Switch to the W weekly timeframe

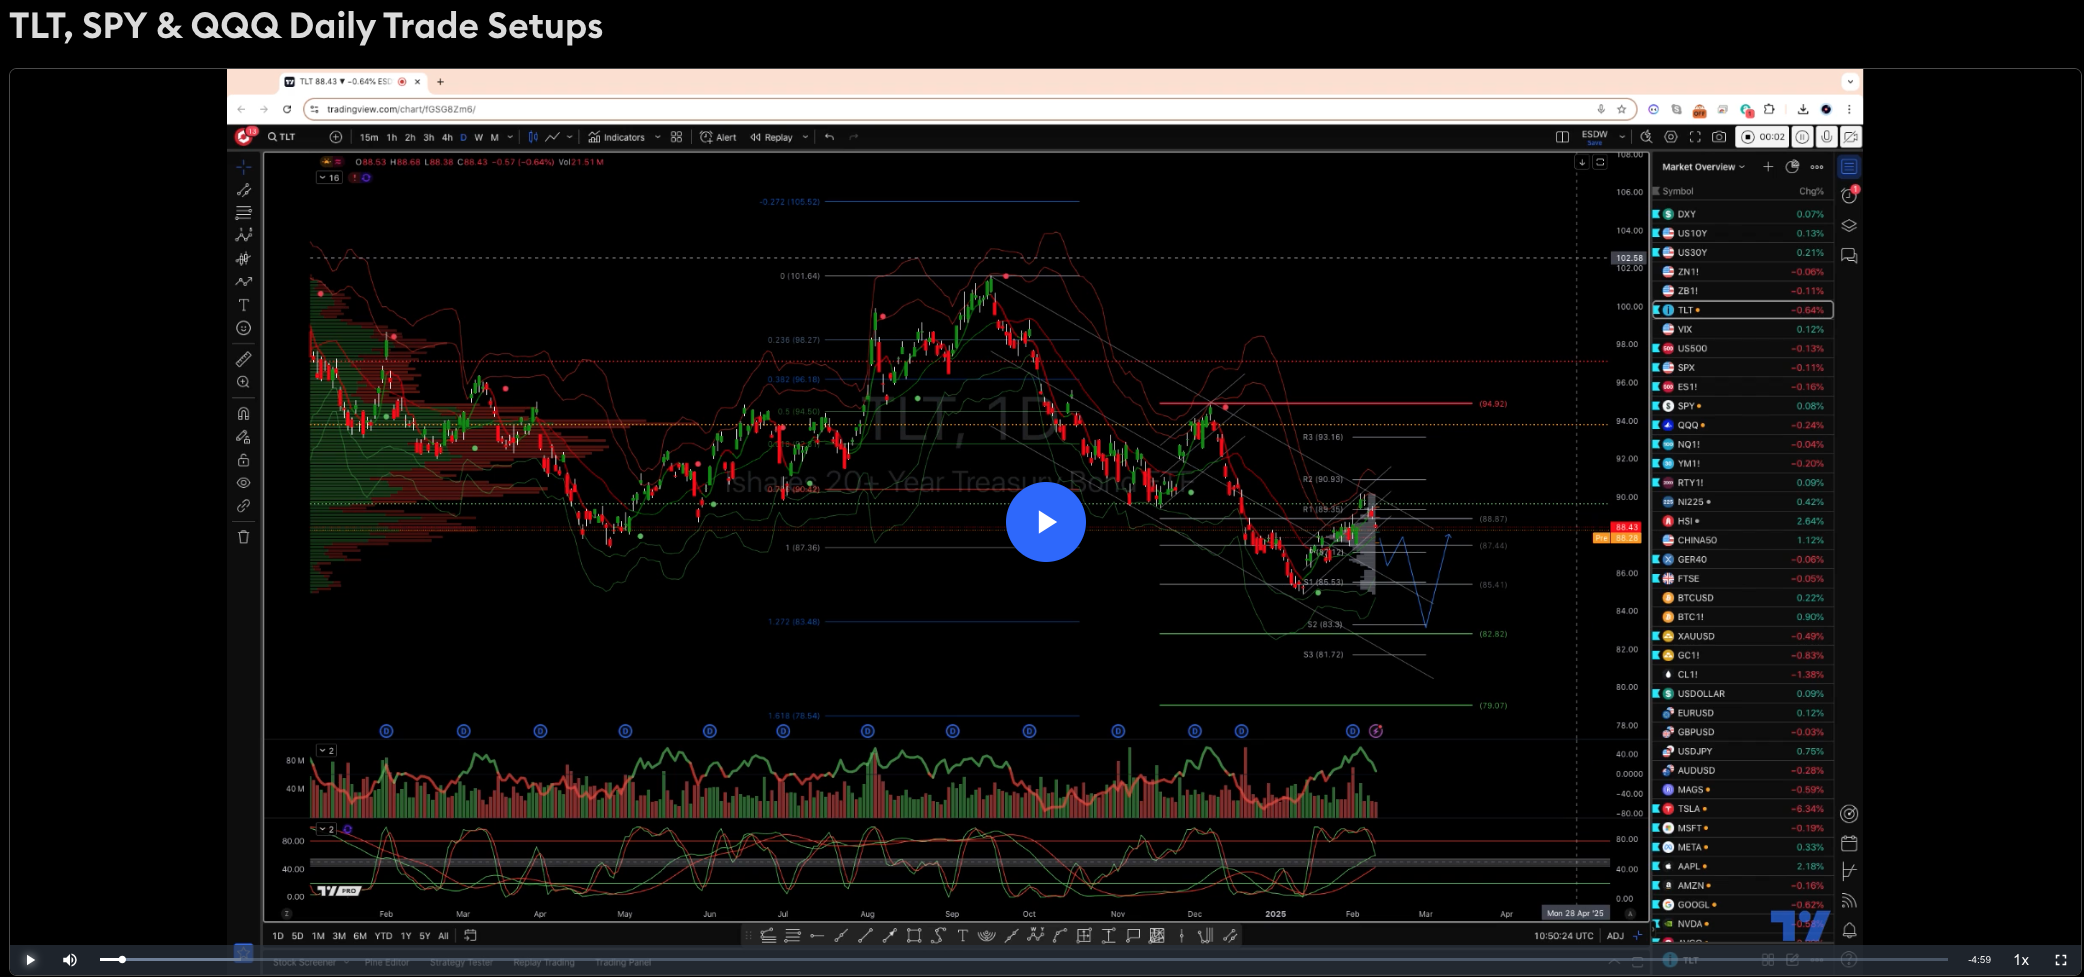point(478,137)
